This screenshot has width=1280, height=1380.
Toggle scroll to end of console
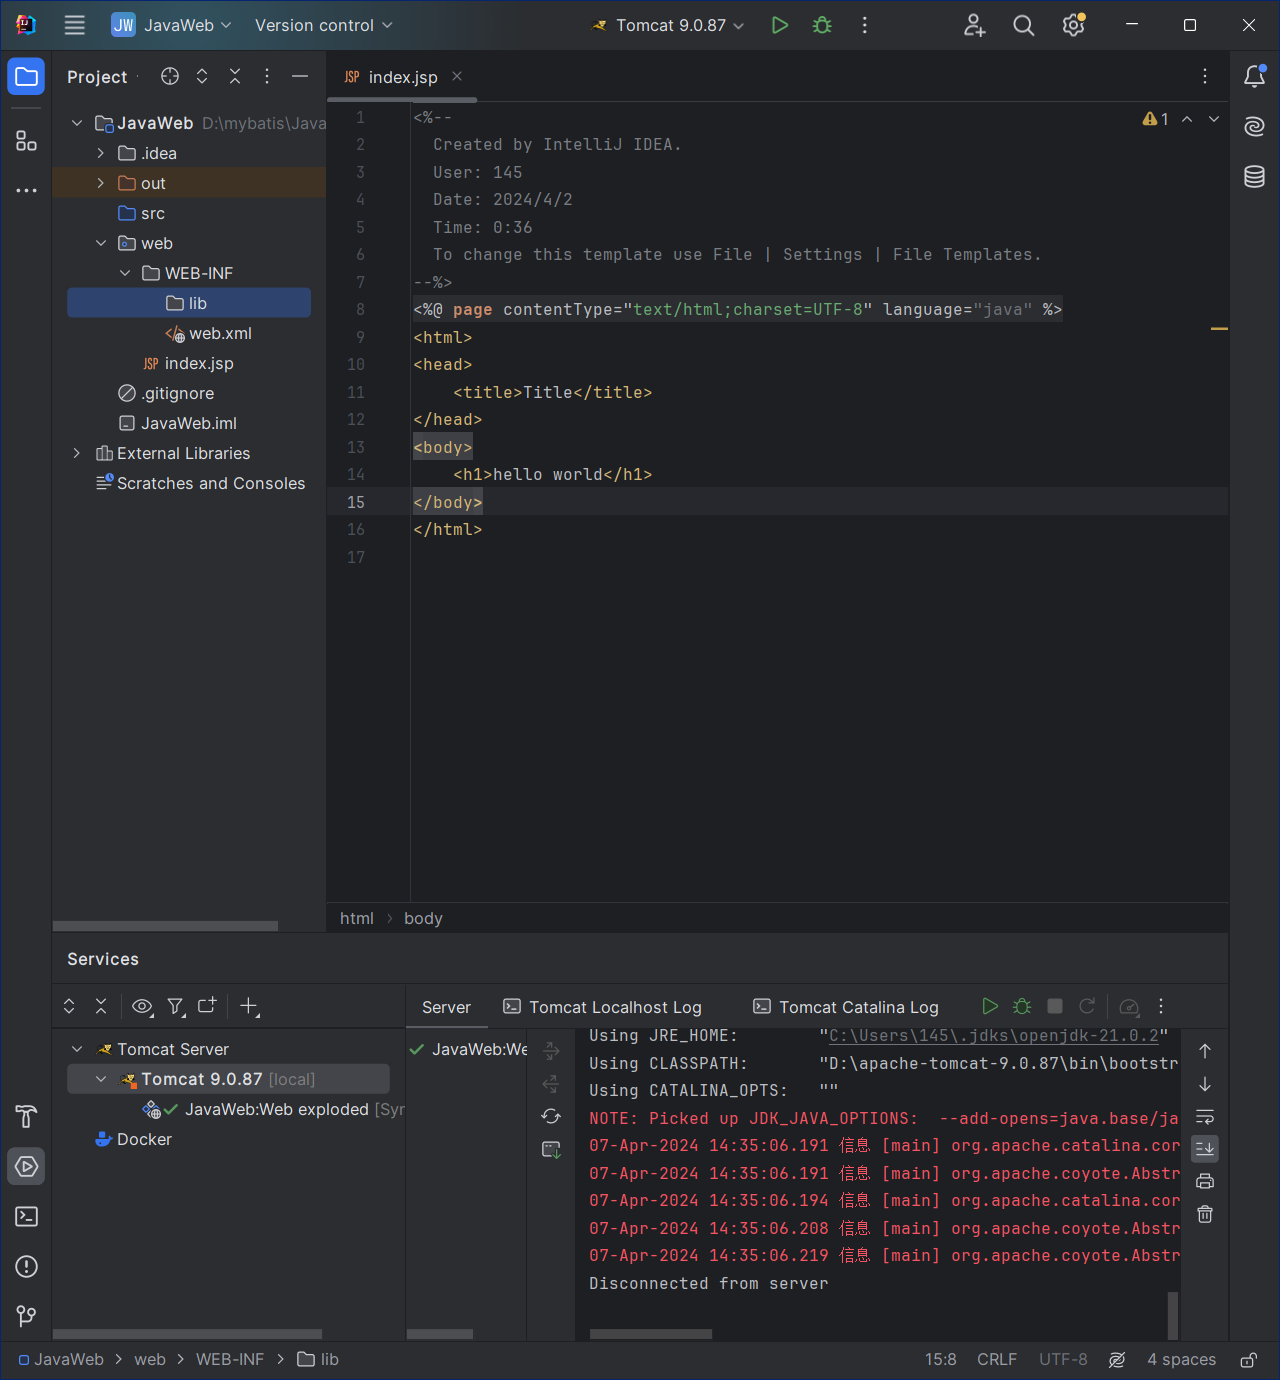click(x=1205, y=1148)
